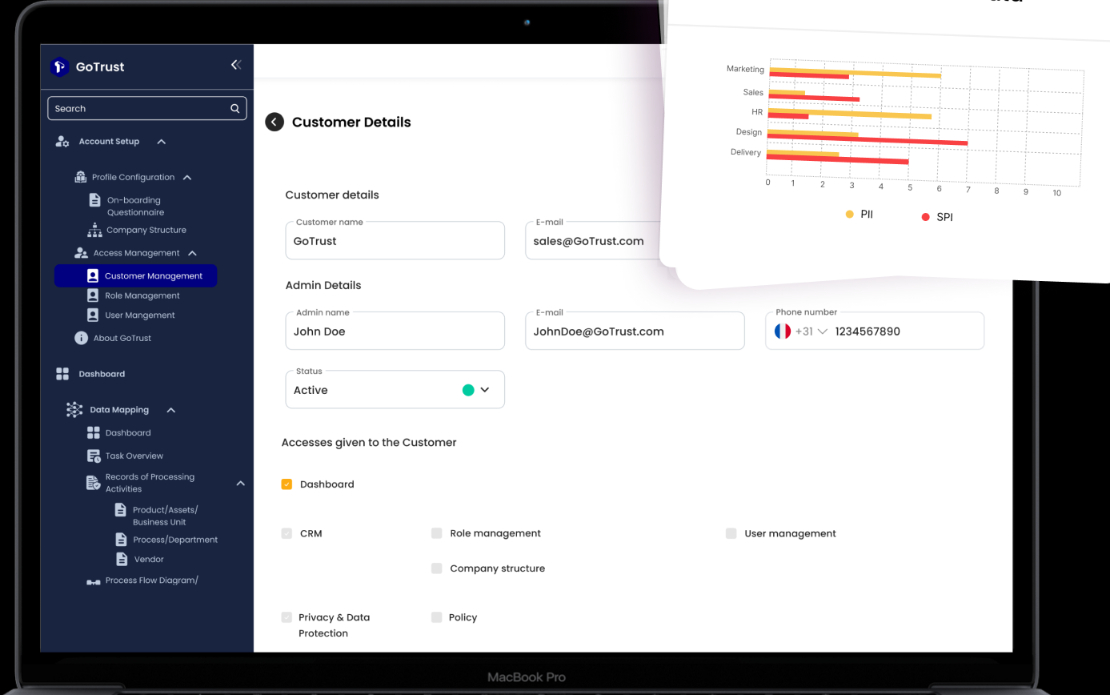This screenshot has height=695, width=1110.
Task: Click the customer E-mail field sales@GoTrust.com
Action: (593, 241)
